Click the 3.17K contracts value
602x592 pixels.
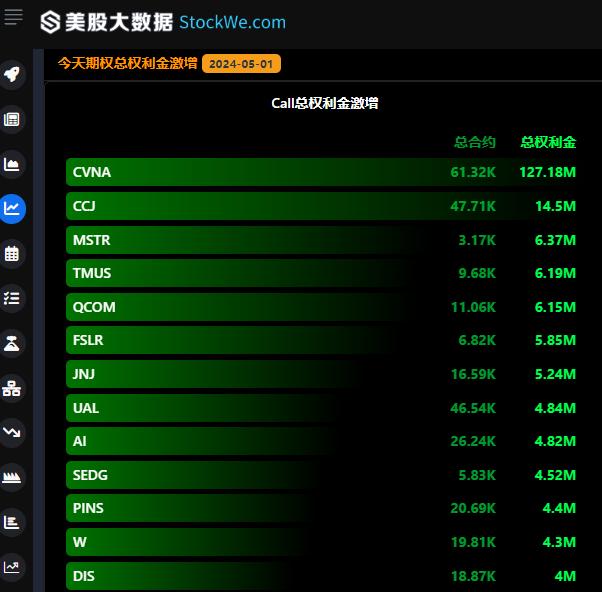477,240
